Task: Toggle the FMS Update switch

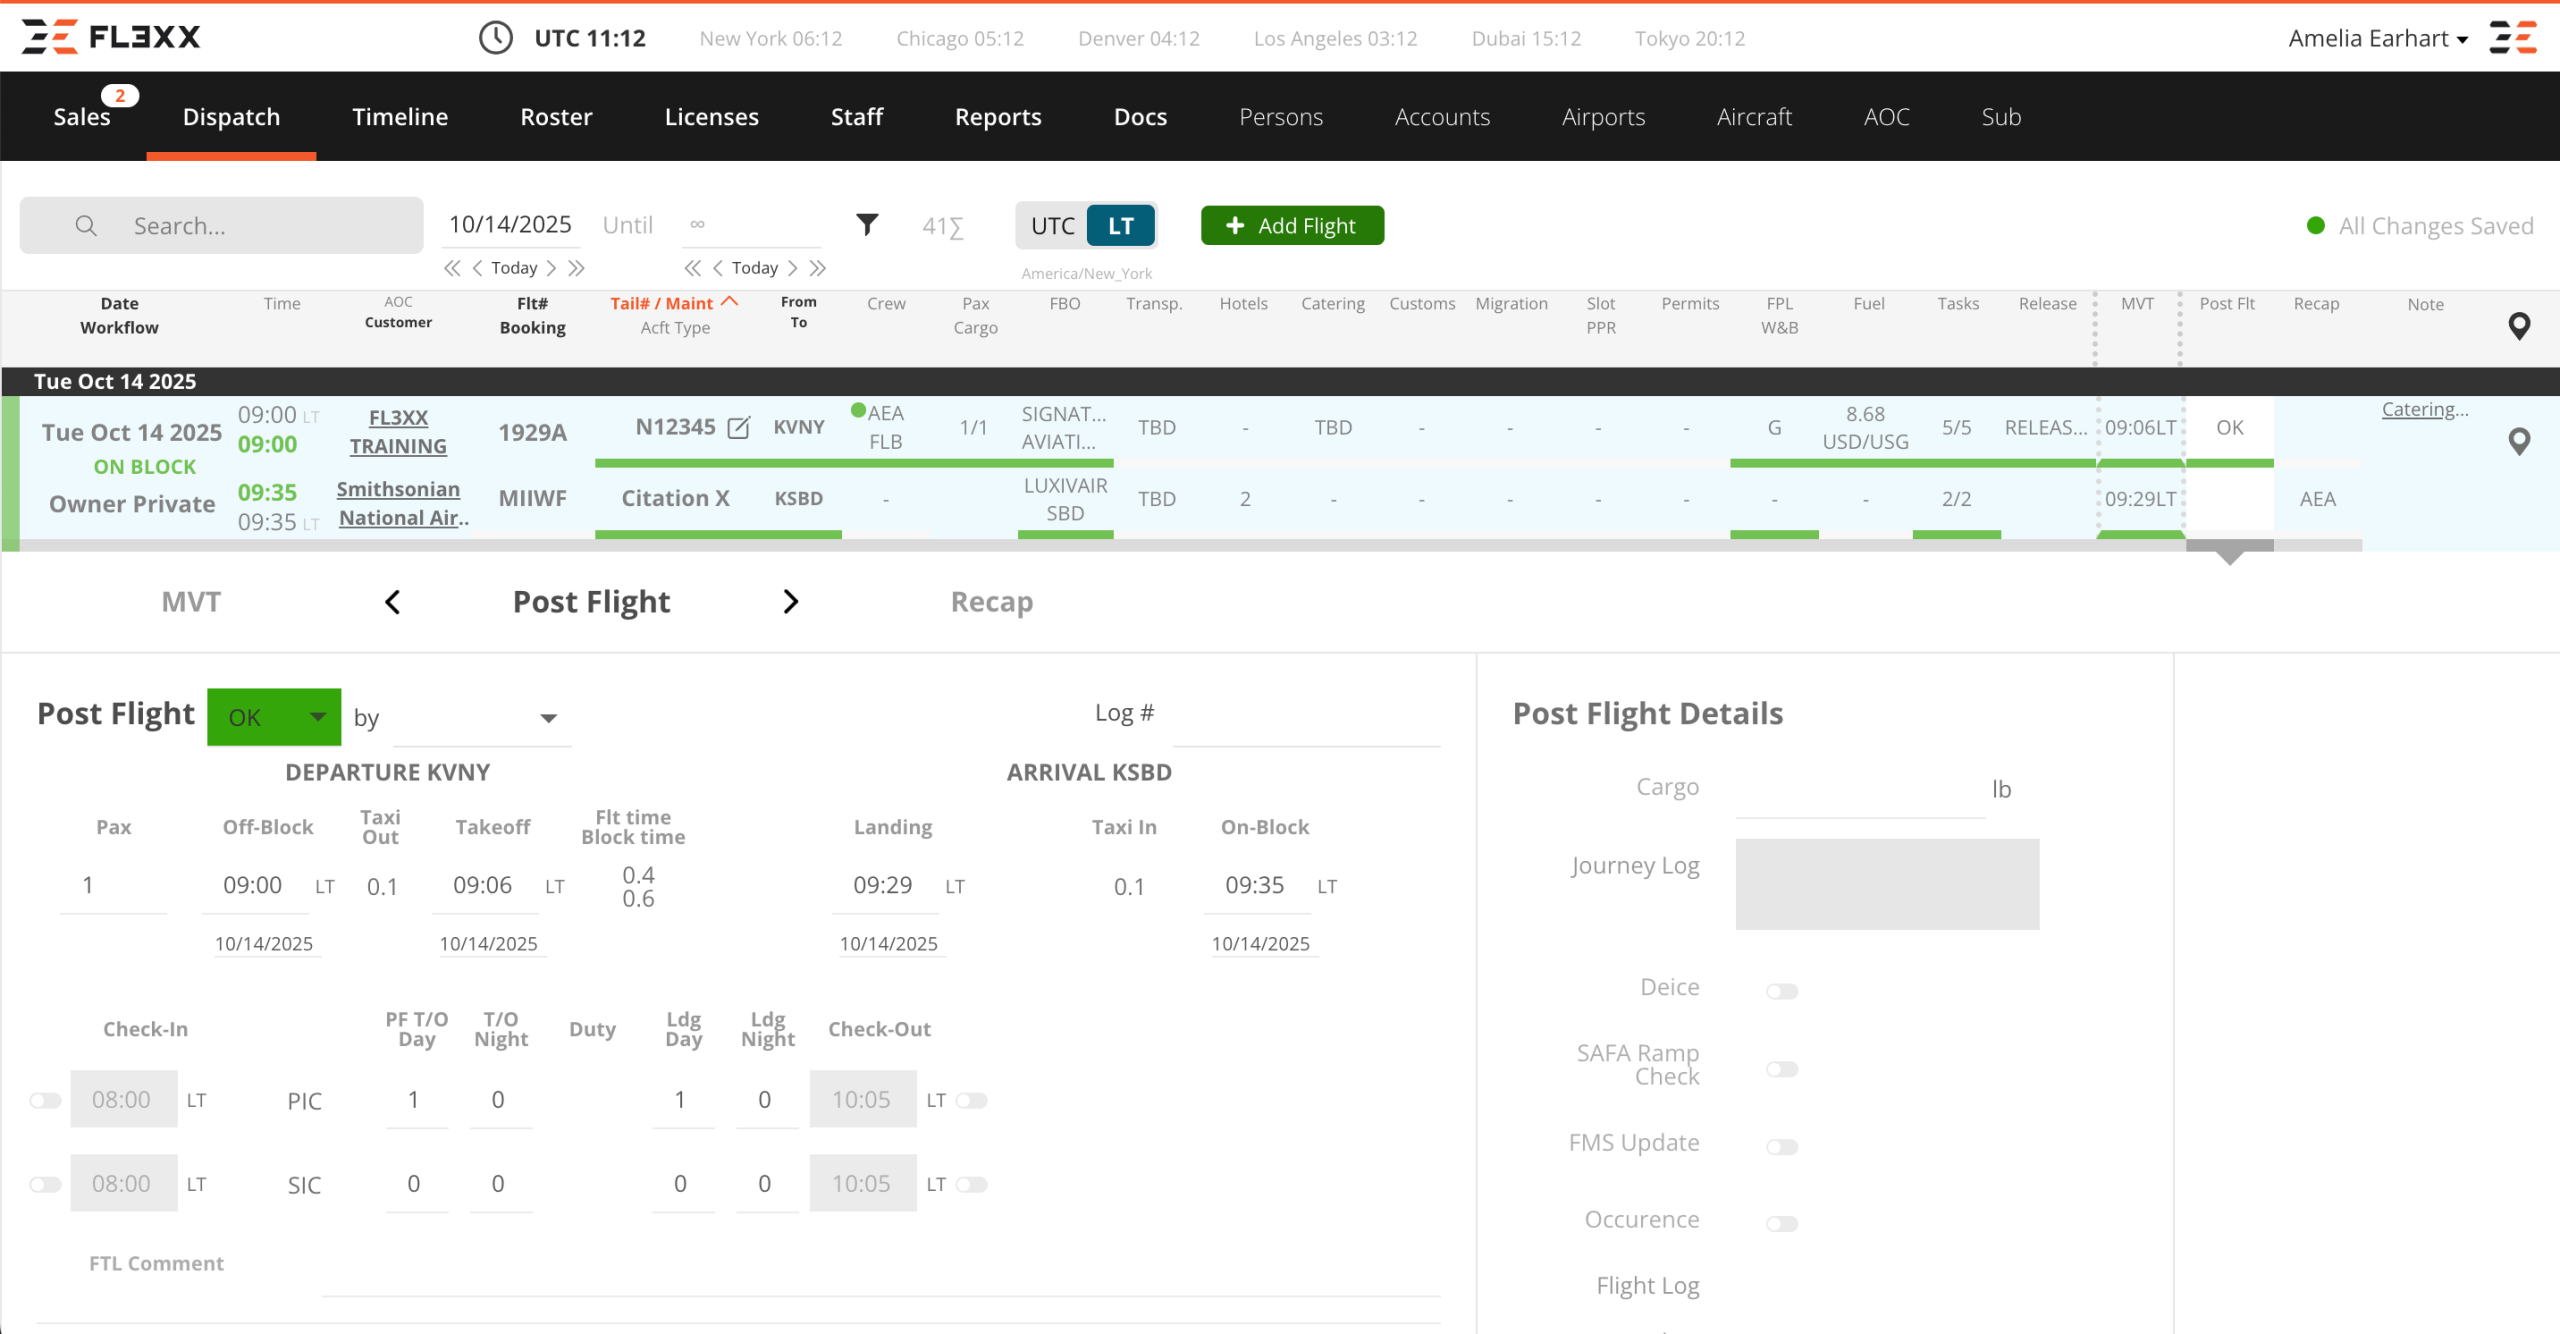Action: tap(1781, 1146)
